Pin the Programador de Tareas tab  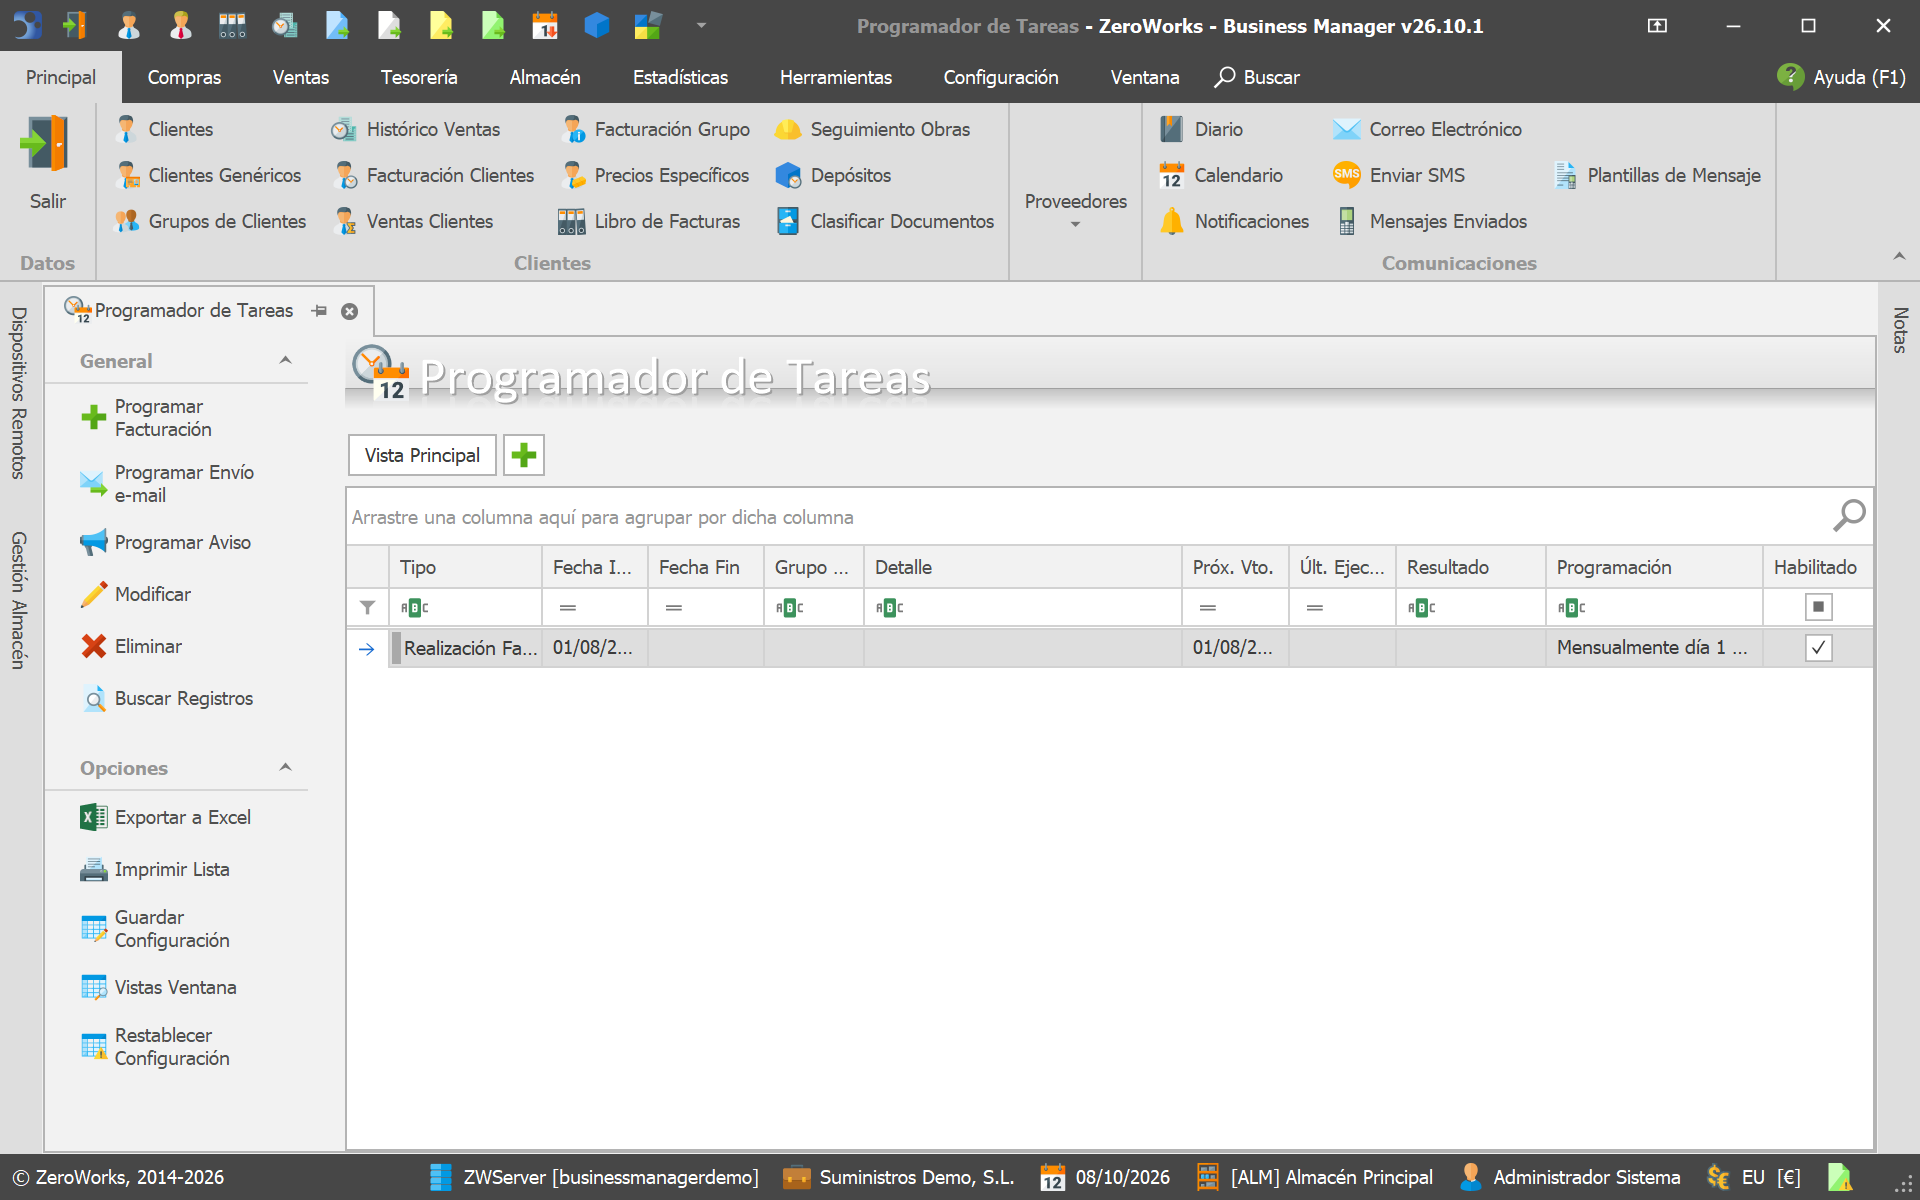(319, 311)
